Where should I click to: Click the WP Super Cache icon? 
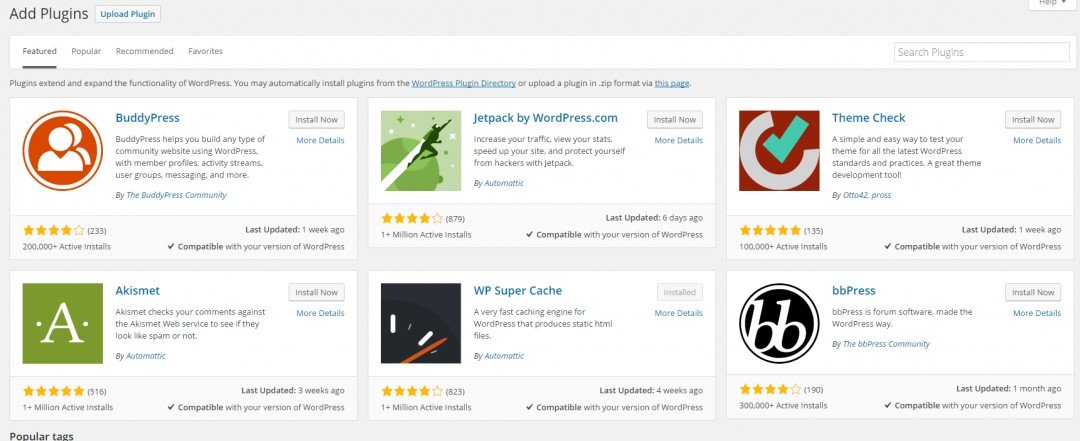point(421,323)
